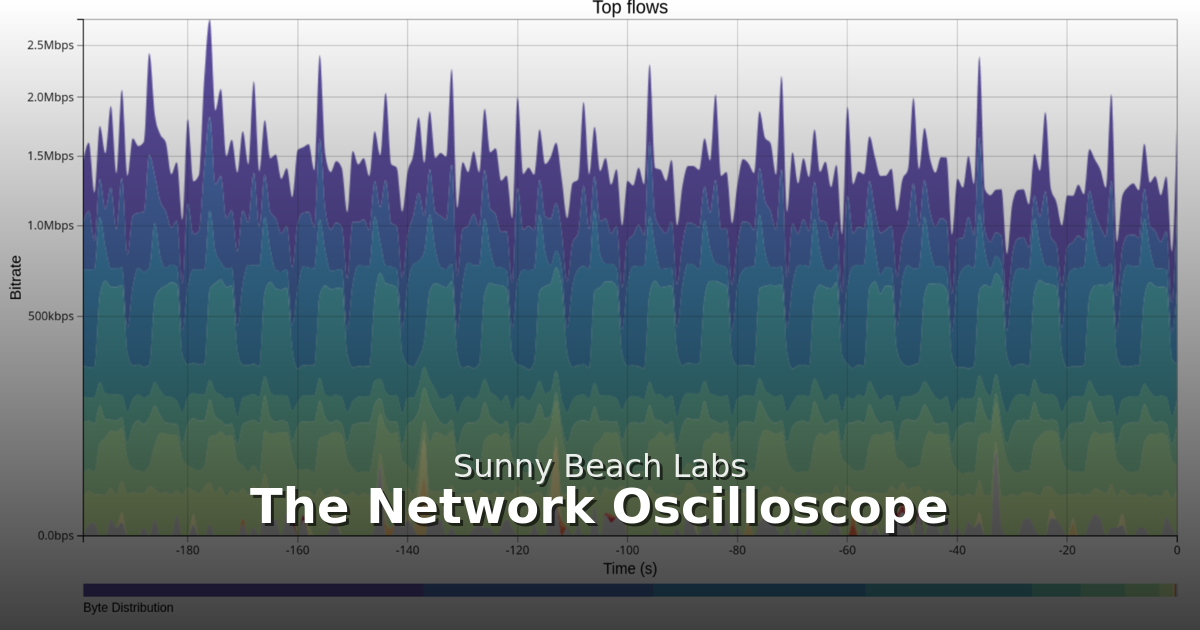Select the 2.0Mbps bitrate axis label
Image resolution: width=1200 pixels, height=630 pixels.
click(51, 97)
